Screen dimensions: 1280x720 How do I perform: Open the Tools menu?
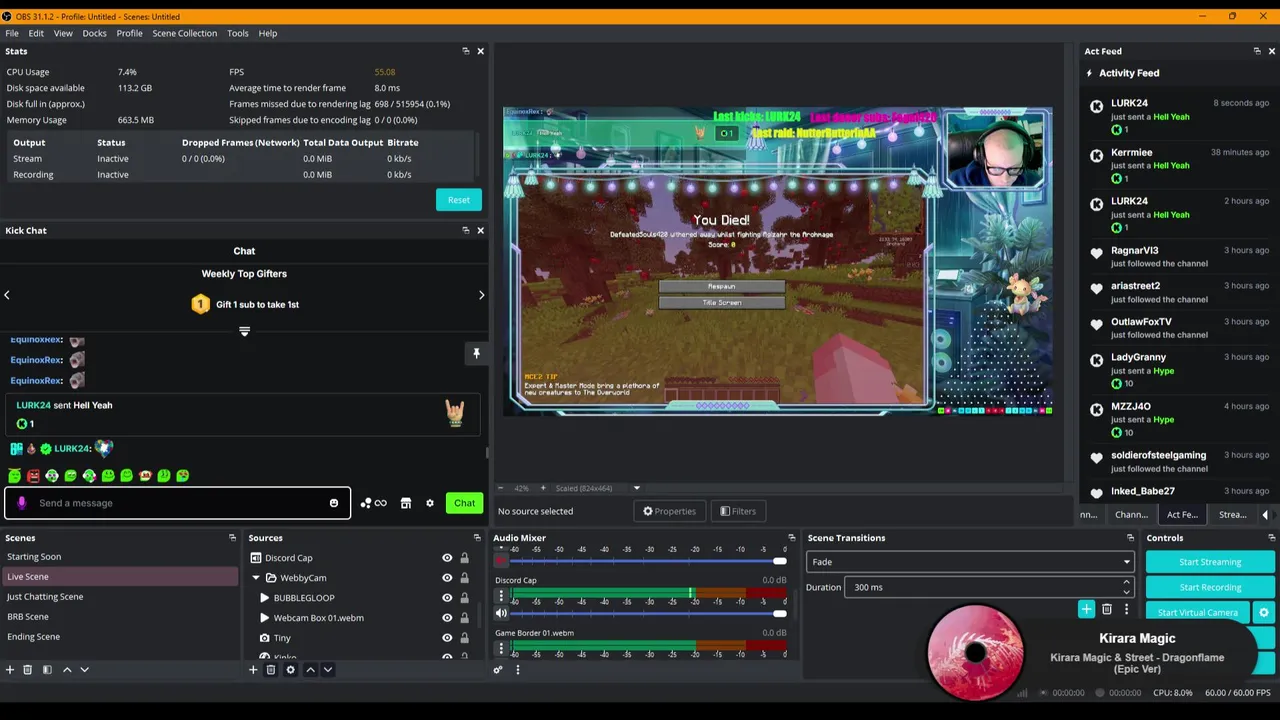click(237, 33)
